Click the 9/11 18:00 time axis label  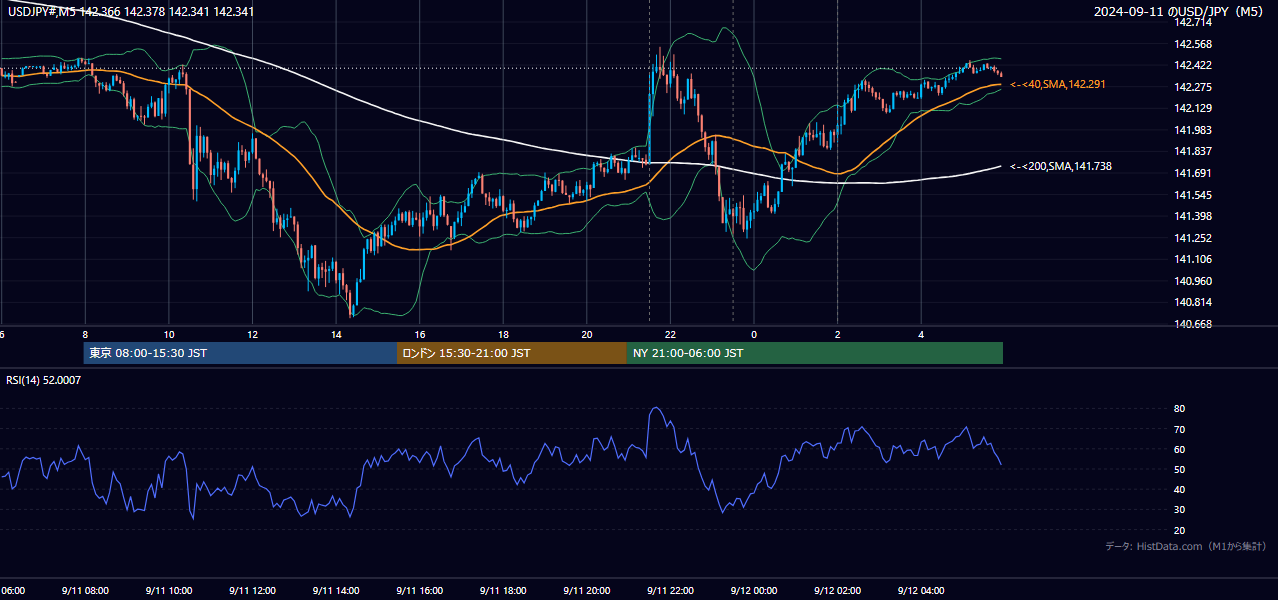(503, 590)
